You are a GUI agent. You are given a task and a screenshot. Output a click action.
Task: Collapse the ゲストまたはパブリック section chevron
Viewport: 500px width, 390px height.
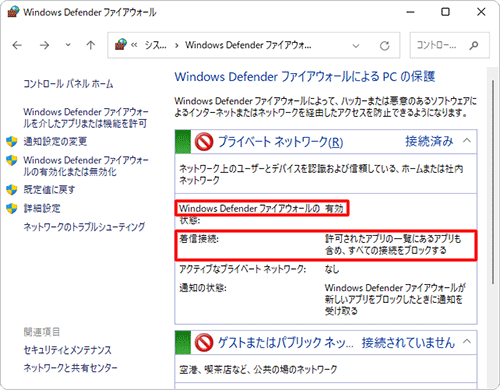(467, 342)
